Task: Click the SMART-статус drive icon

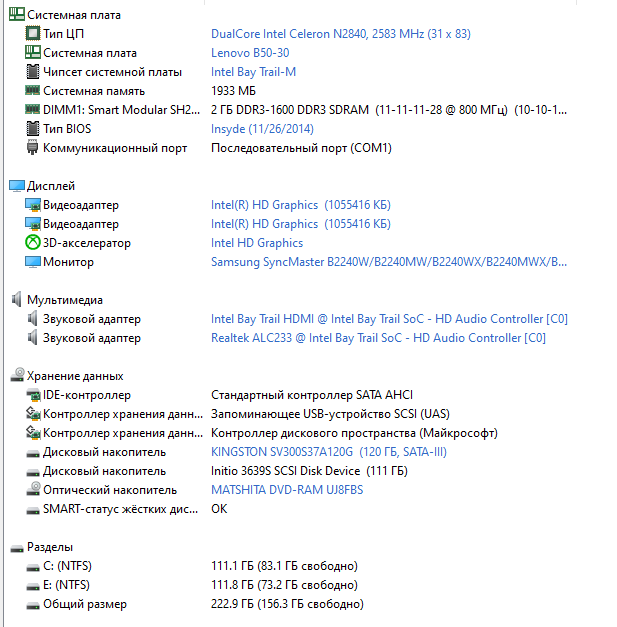Action: coord(33,511)
